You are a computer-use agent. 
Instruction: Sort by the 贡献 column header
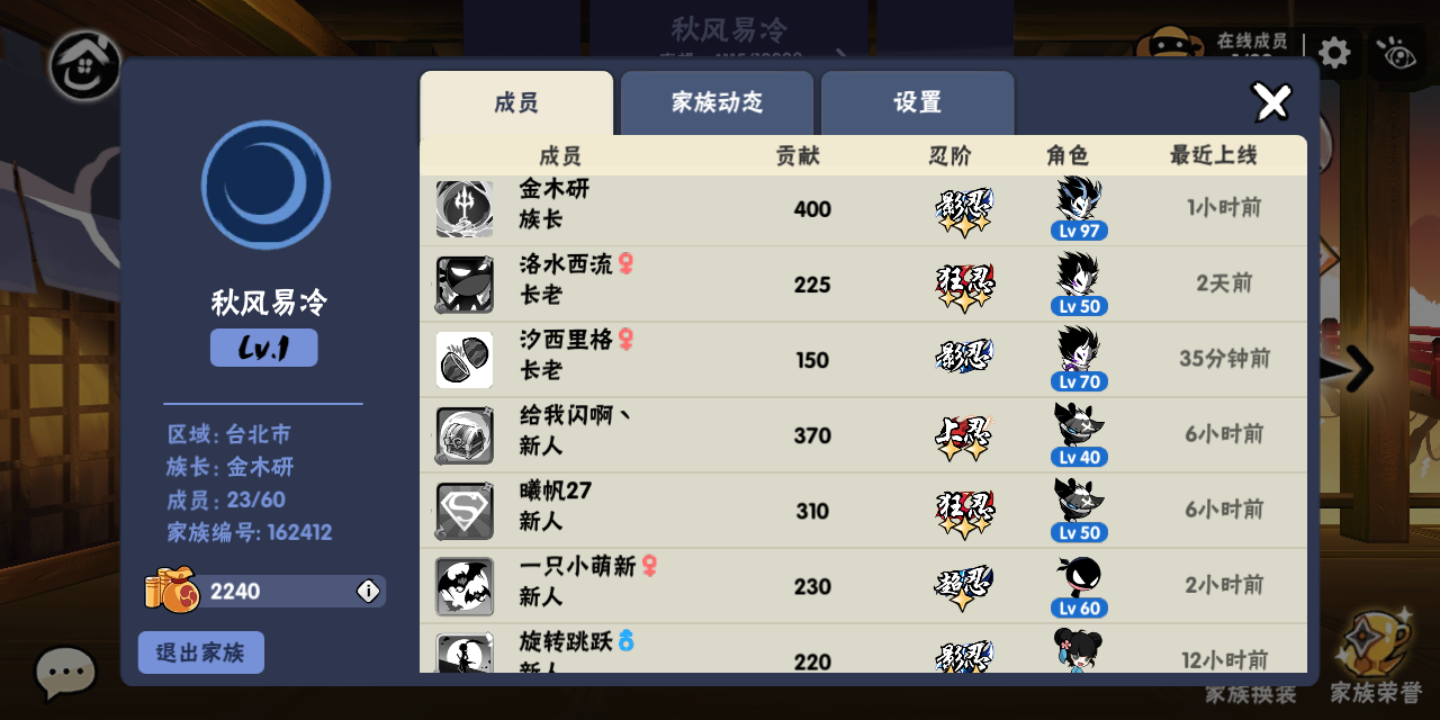point(797,156)
